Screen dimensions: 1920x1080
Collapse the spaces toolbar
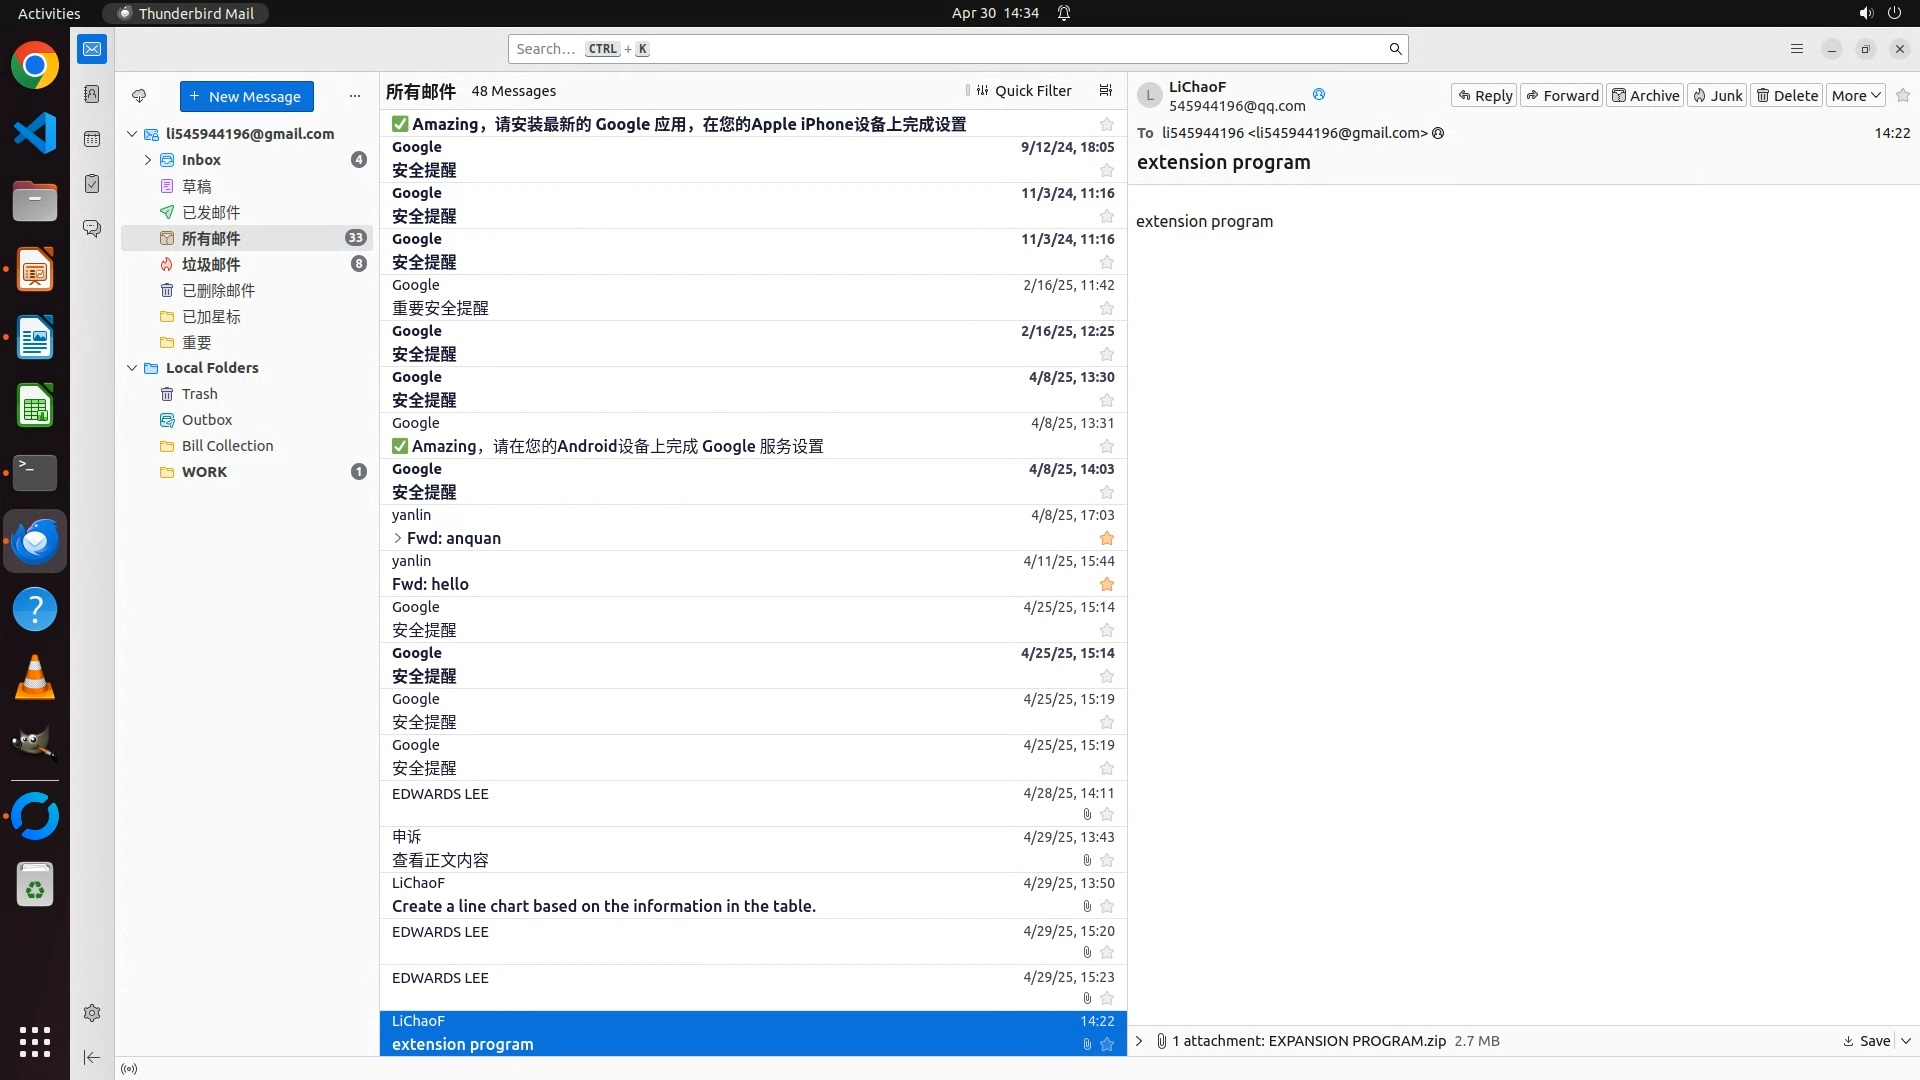pos(92,1057)
